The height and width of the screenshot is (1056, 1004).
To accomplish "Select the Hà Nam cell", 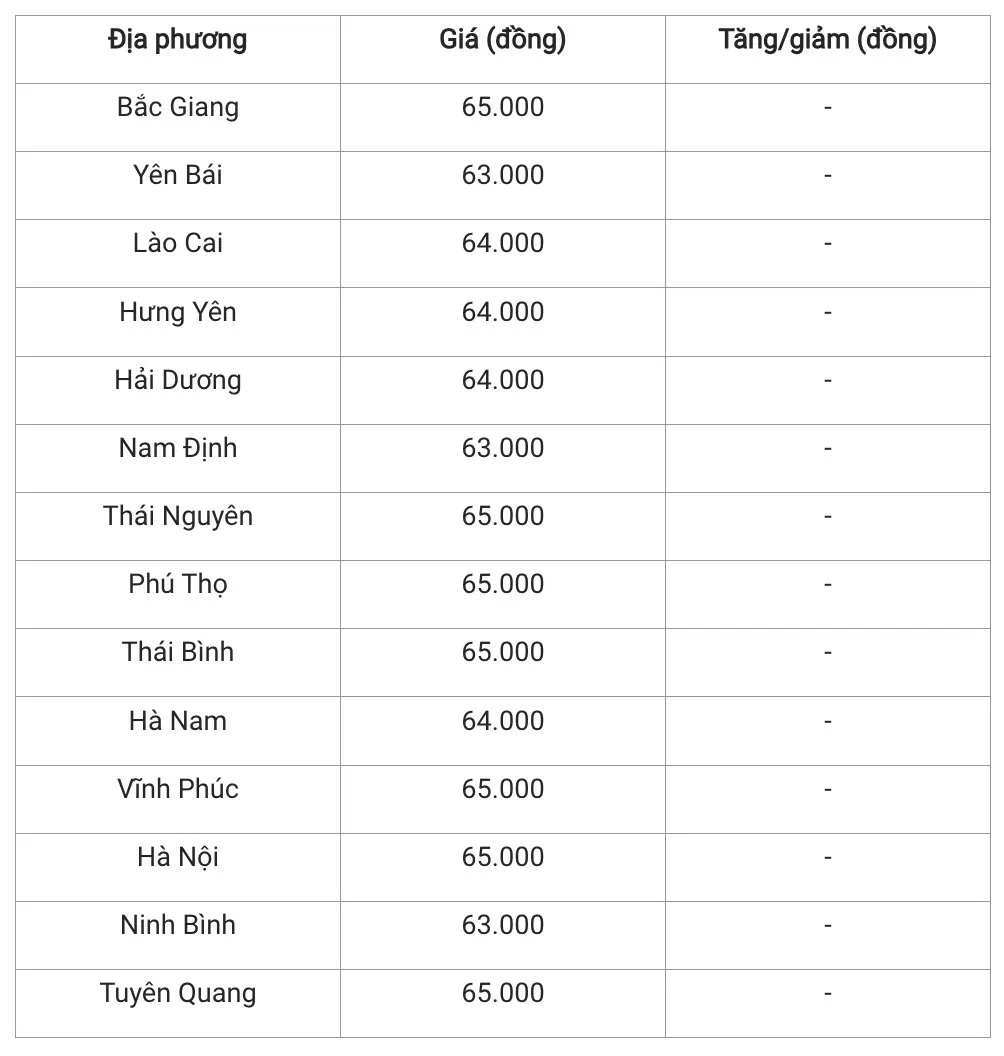I will (178, 721).
